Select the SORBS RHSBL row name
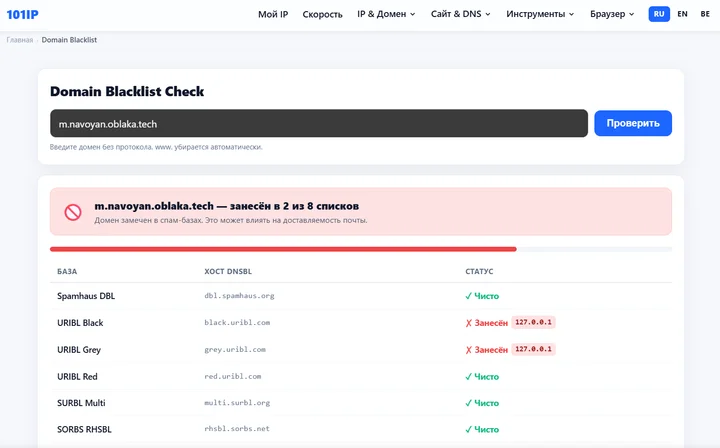 [84, 430]
